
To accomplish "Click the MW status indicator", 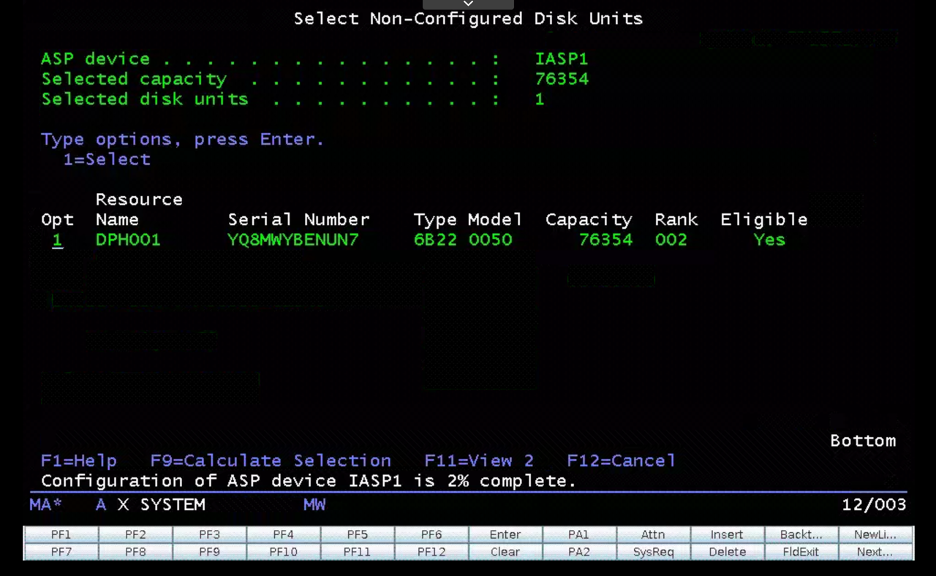I will (x=315, y=505).
